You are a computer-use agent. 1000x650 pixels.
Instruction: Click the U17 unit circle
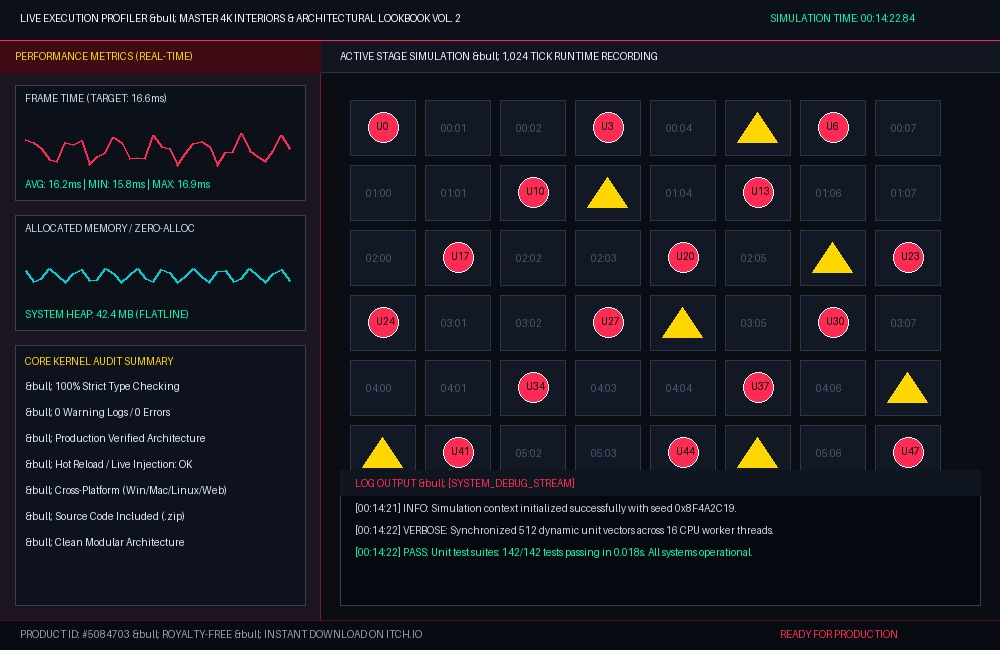[x=459, y=257]
